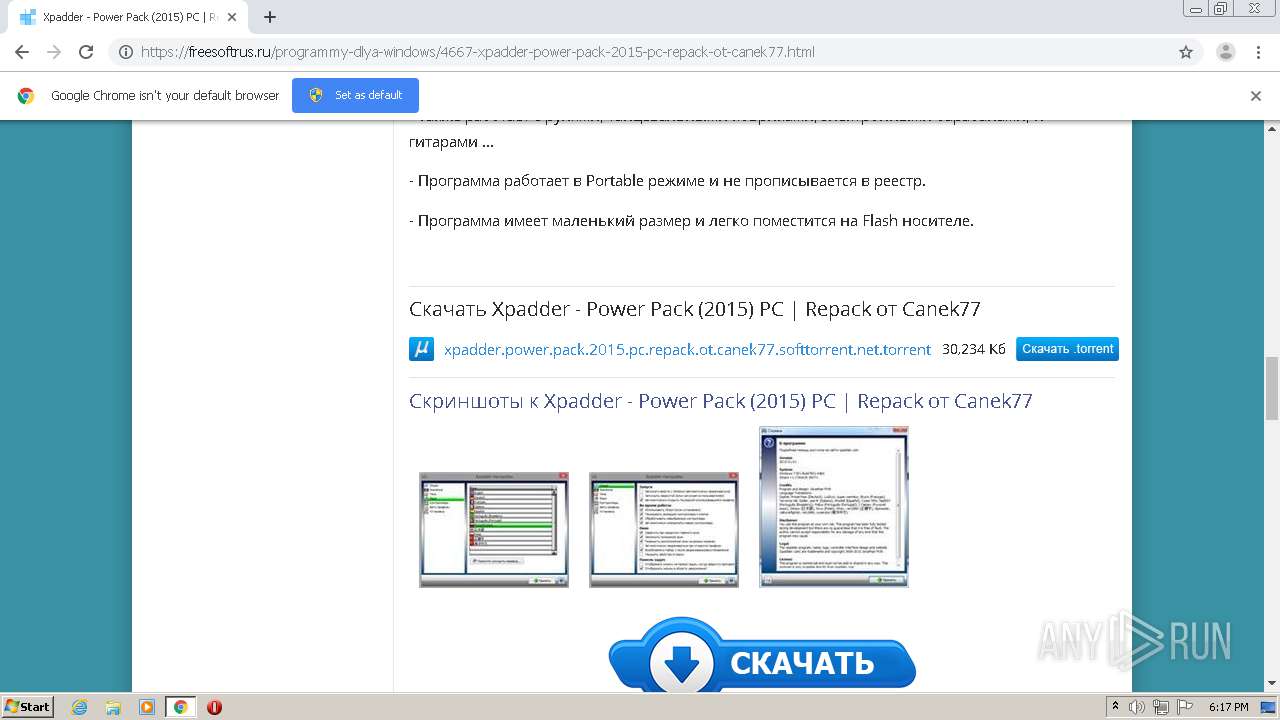Click the 30,234 Кб file size
1280x720 pixels.
click(974, 349)
